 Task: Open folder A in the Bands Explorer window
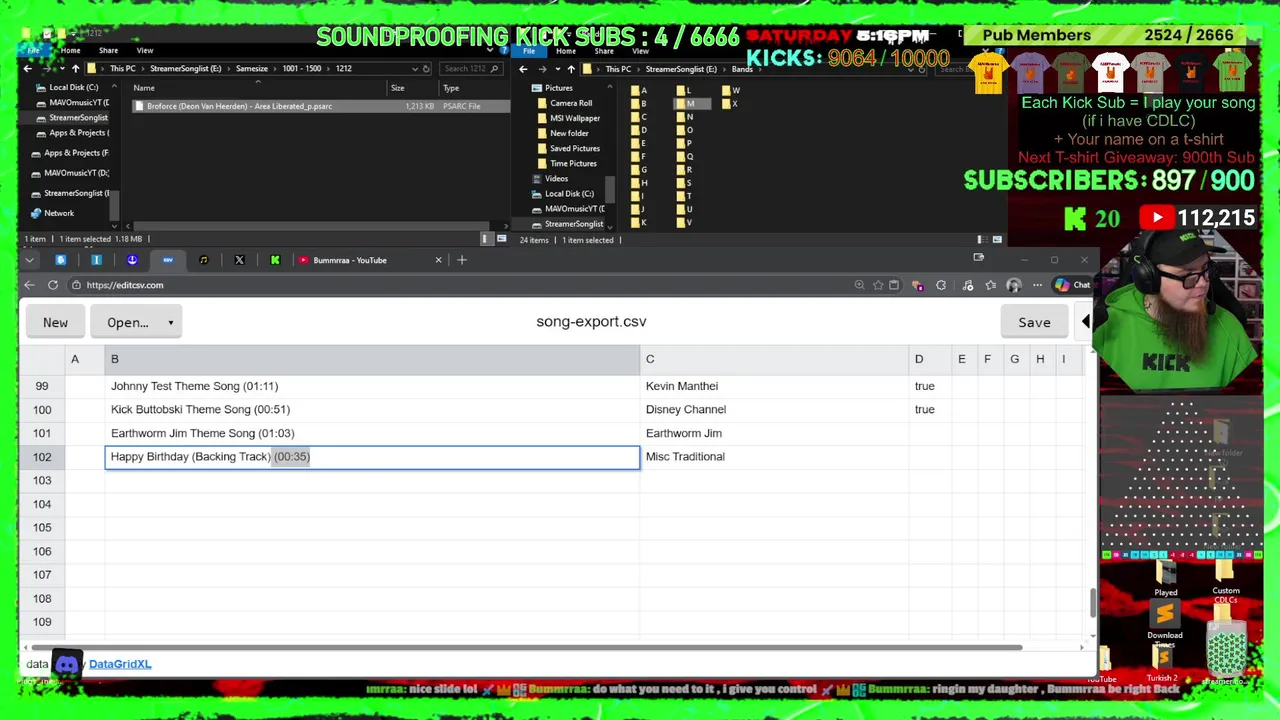[x=638, y=91]
